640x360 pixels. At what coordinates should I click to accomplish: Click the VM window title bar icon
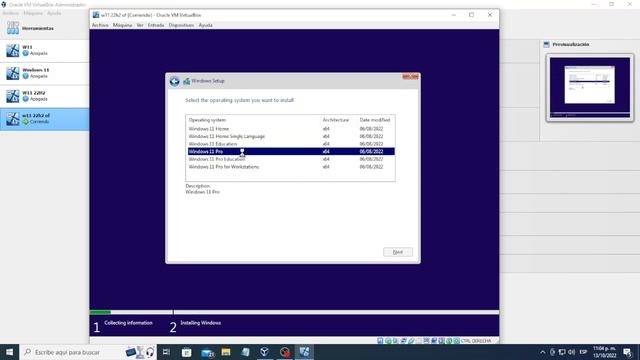(96, 15)
